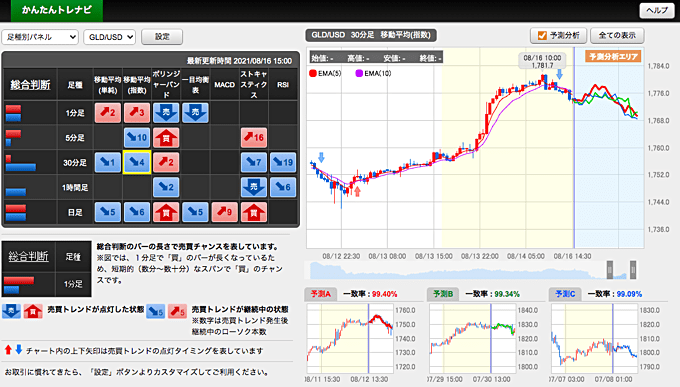
Task: Click the 設定 button
Action: click(x=162, y=37)
